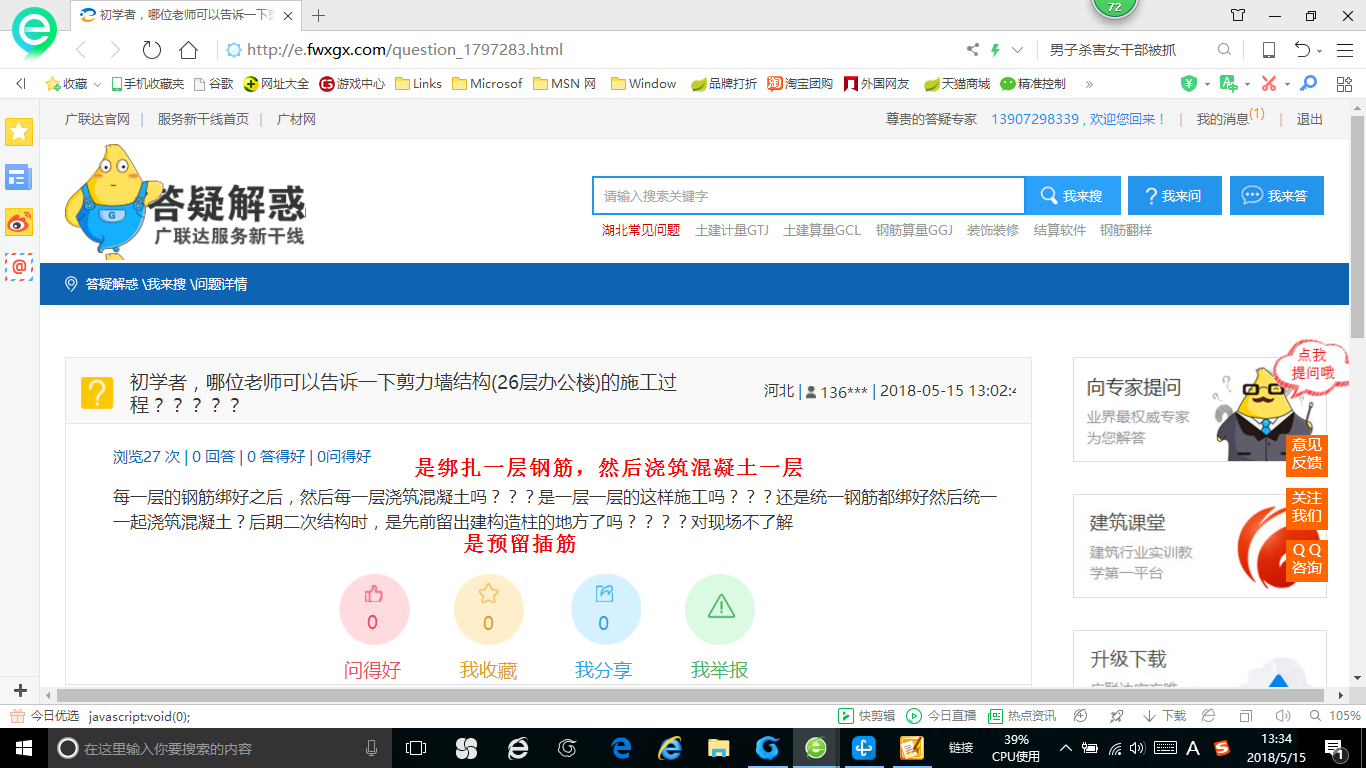
Task: Click the green yen shield icon
Action: 1189,84
